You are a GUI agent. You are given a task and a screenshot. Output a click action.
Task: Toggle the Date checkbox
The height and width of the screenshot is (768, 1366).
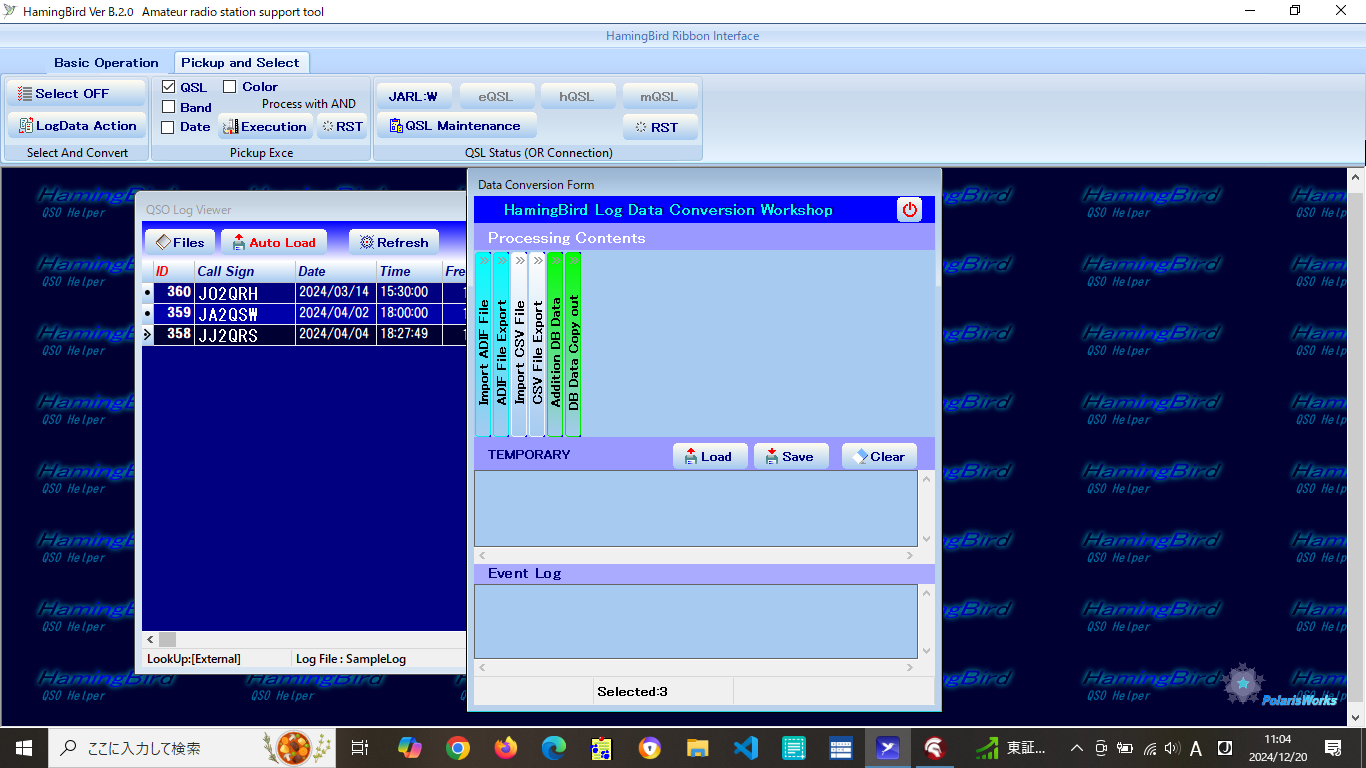click(168, 127)
